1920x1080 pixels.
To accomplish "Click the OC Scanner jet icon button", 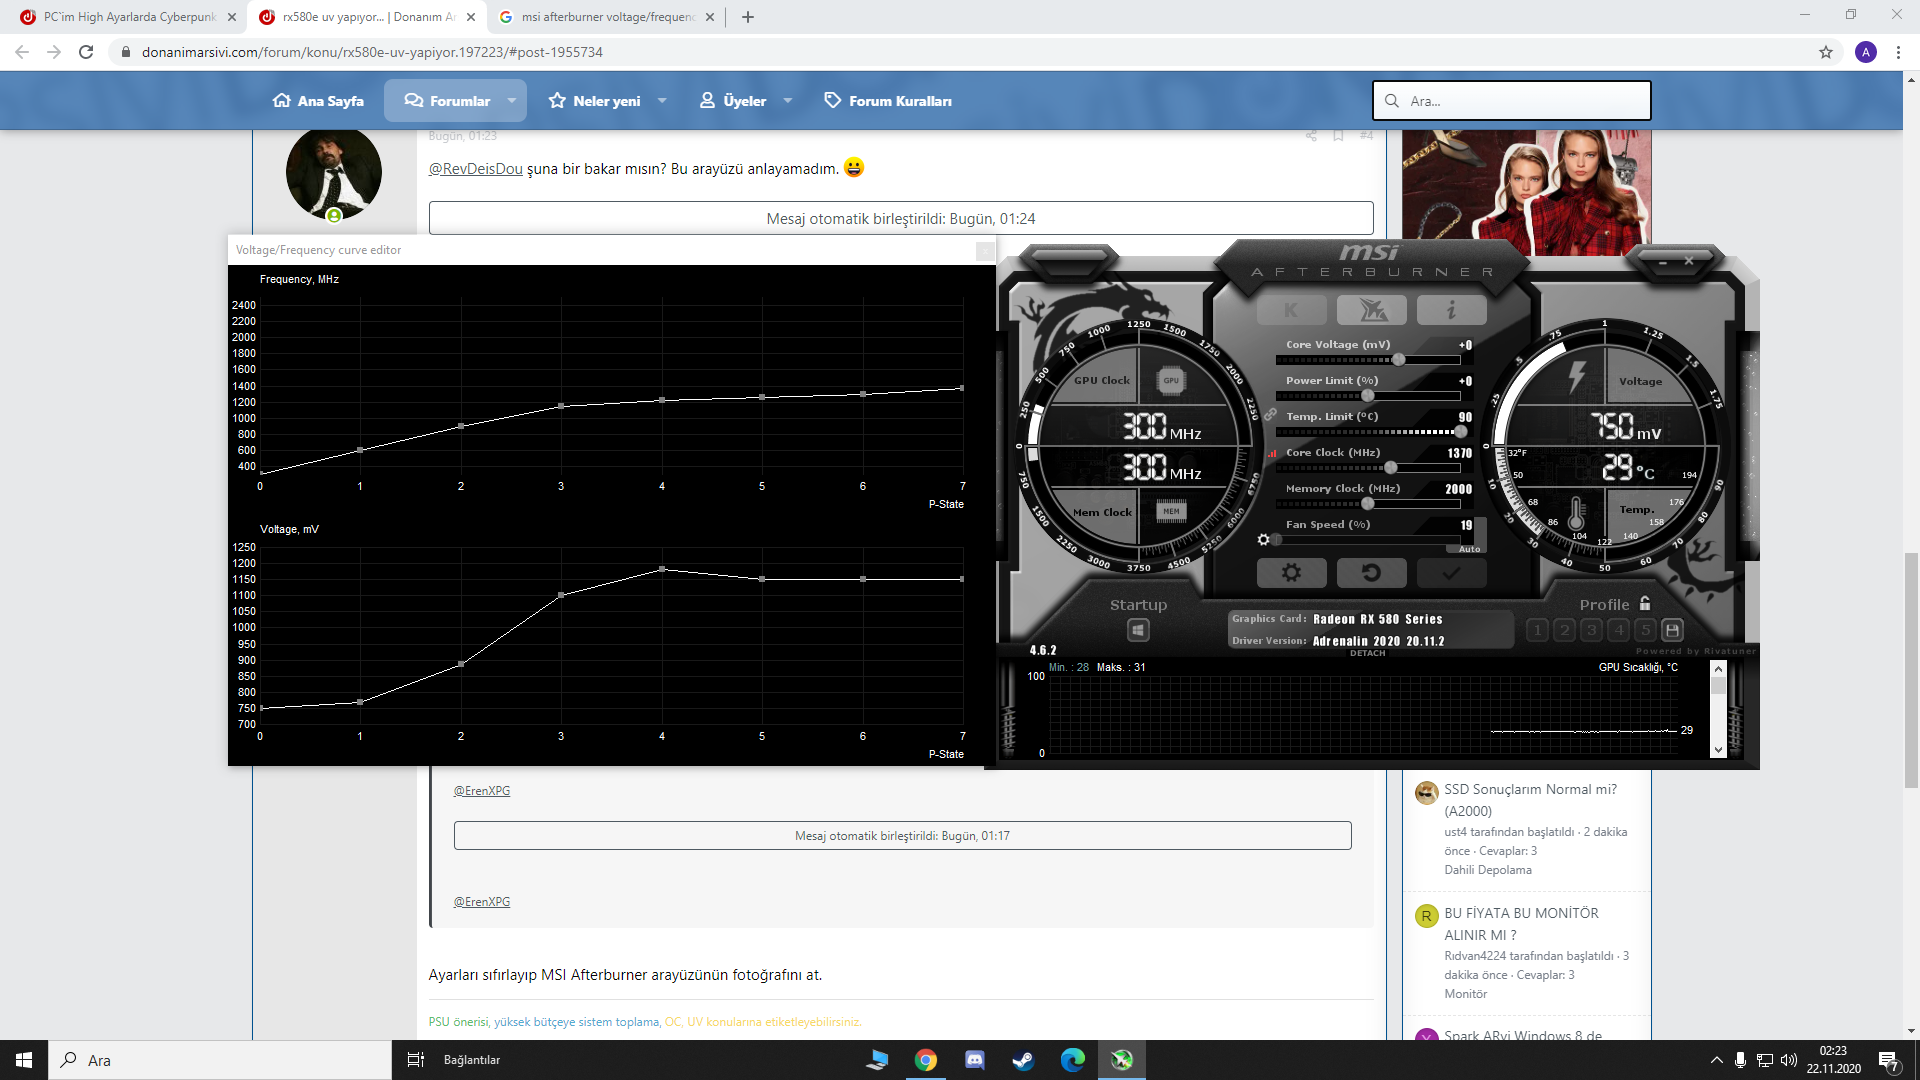I will pos(1371,310).
